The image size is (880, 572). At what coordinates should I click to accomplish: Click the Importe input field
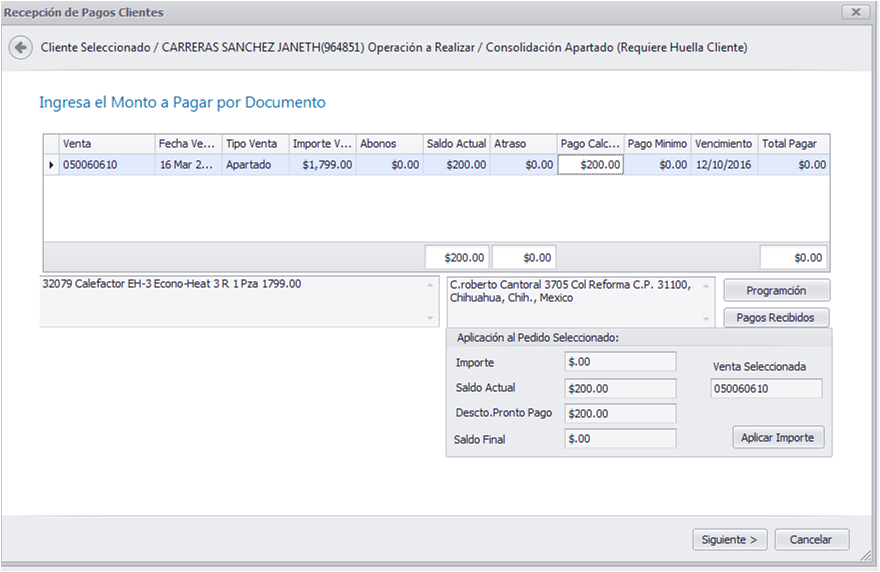click(x=620, y=362)
